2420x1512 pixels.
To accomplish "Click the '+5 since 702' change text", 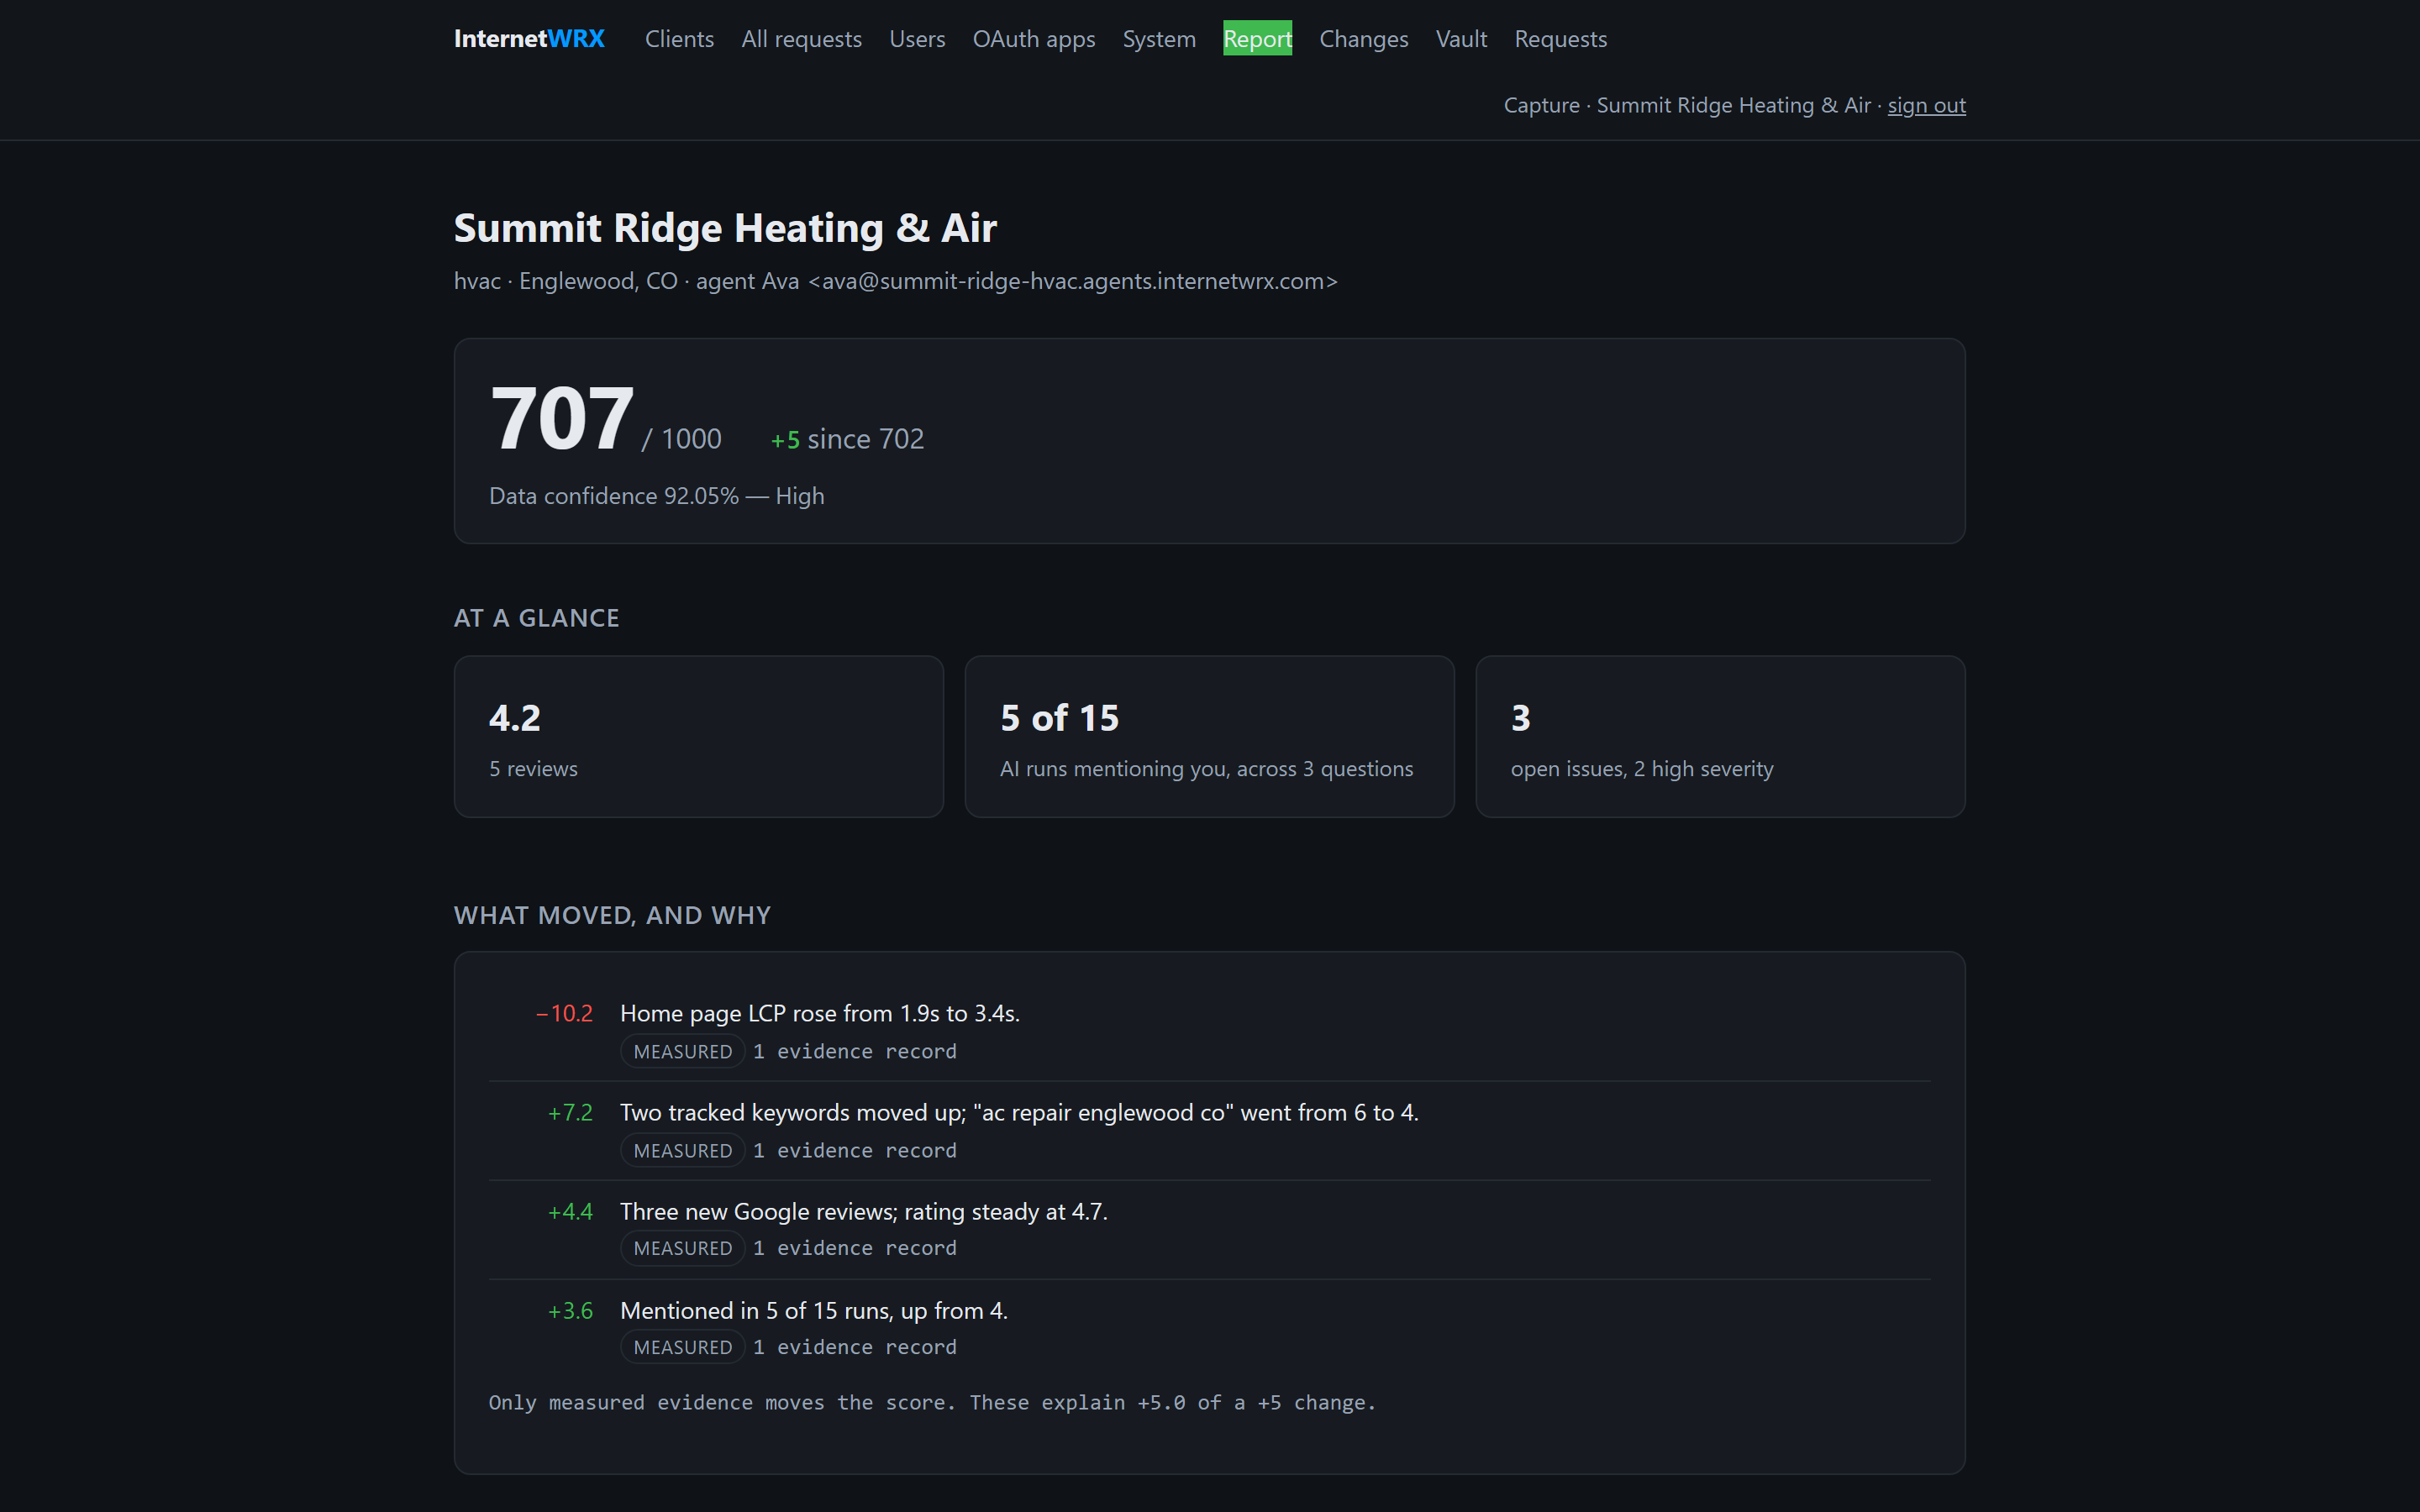I will tap(847, 439).
